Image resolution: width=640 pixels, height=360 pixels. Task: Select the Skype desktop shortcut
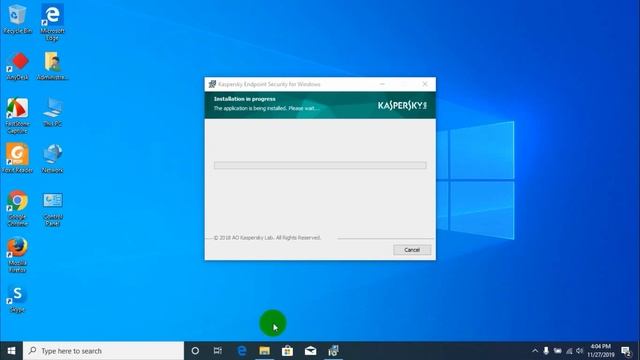pyautogui.click(x=17, y=300)
